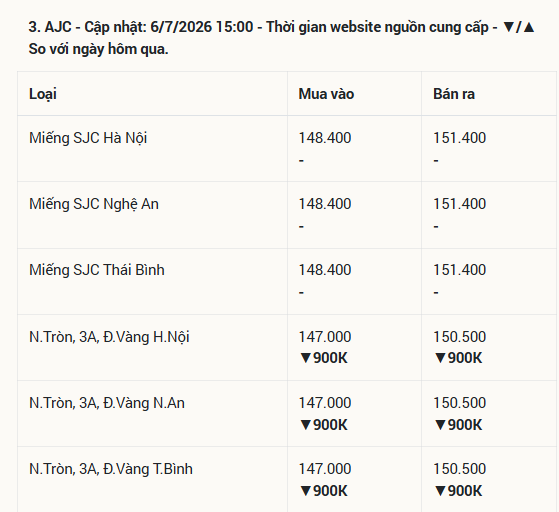Click down-arrow 900K under H.Nội buy price
The height and width of the screenshot is (512, 559).
(323, 358)
